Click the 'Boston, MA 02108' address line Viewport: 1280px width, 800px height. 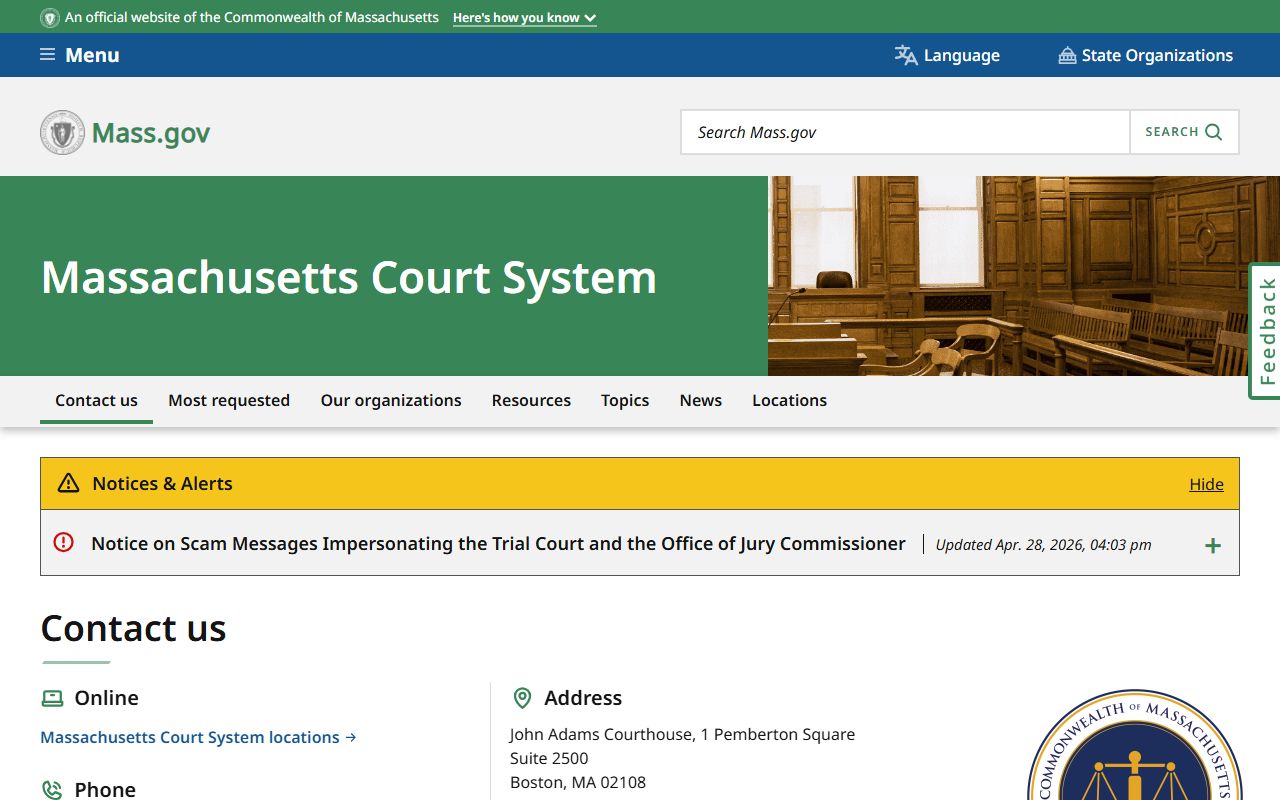pyautogui.click(x=578, y=782)
